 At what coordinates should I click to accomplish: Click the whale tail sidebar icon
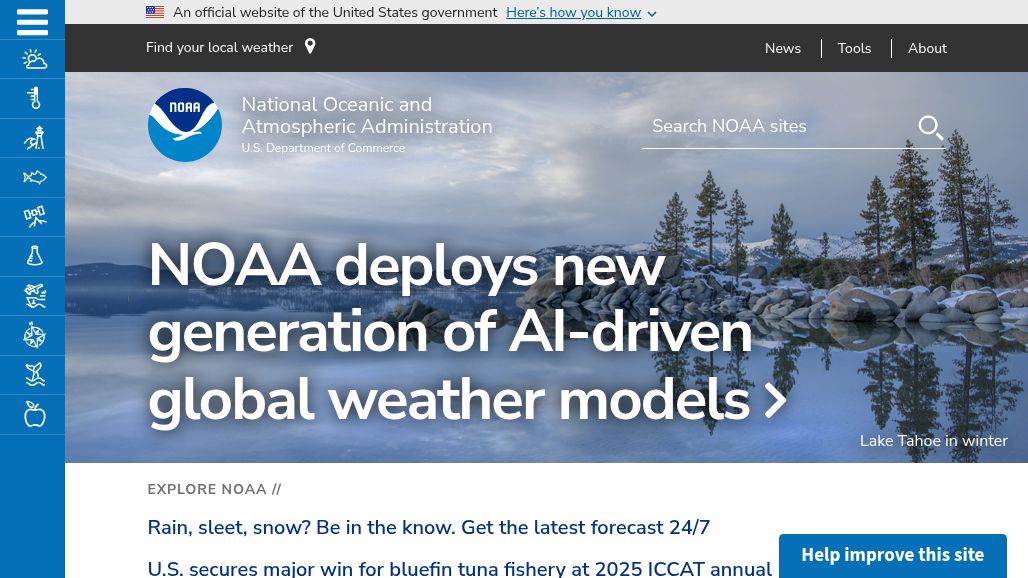click(33, 375)
